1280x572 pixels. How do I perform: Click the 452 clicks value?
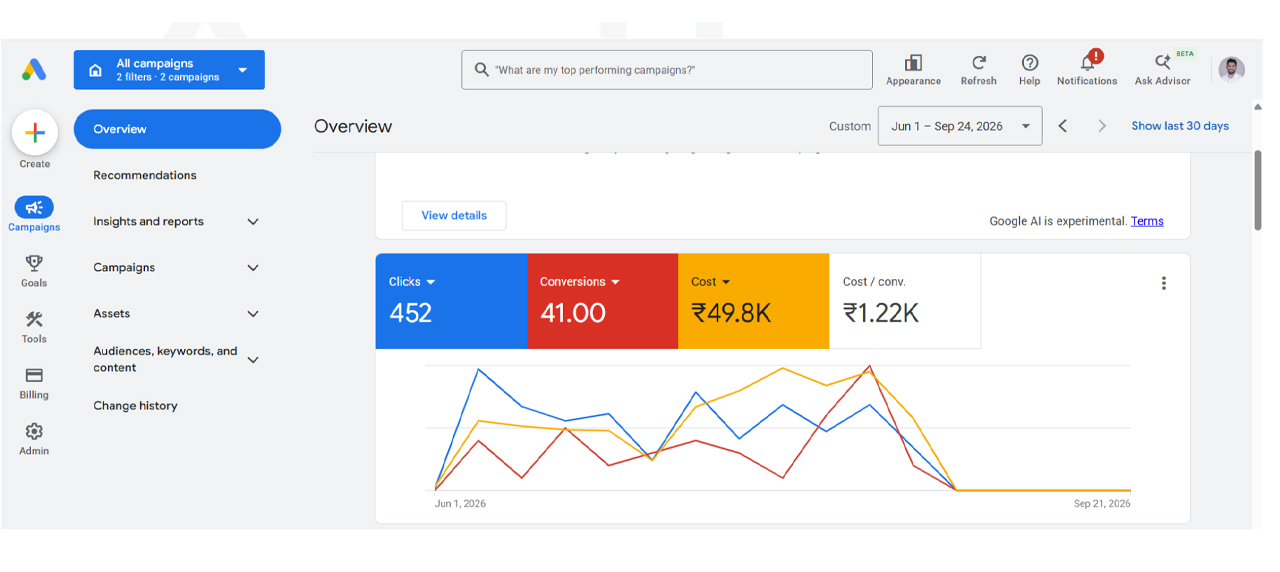[411, 313]
